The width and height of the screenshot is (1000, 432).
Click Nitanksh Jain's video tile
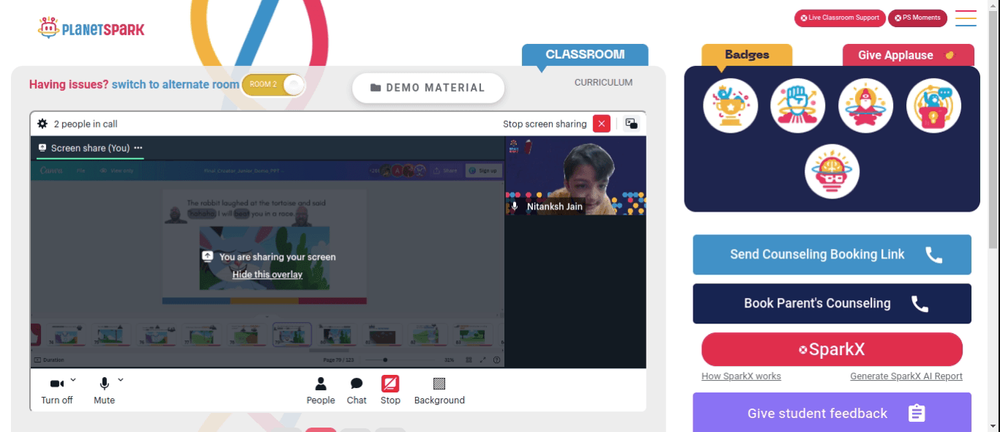(x=575, y=175)
